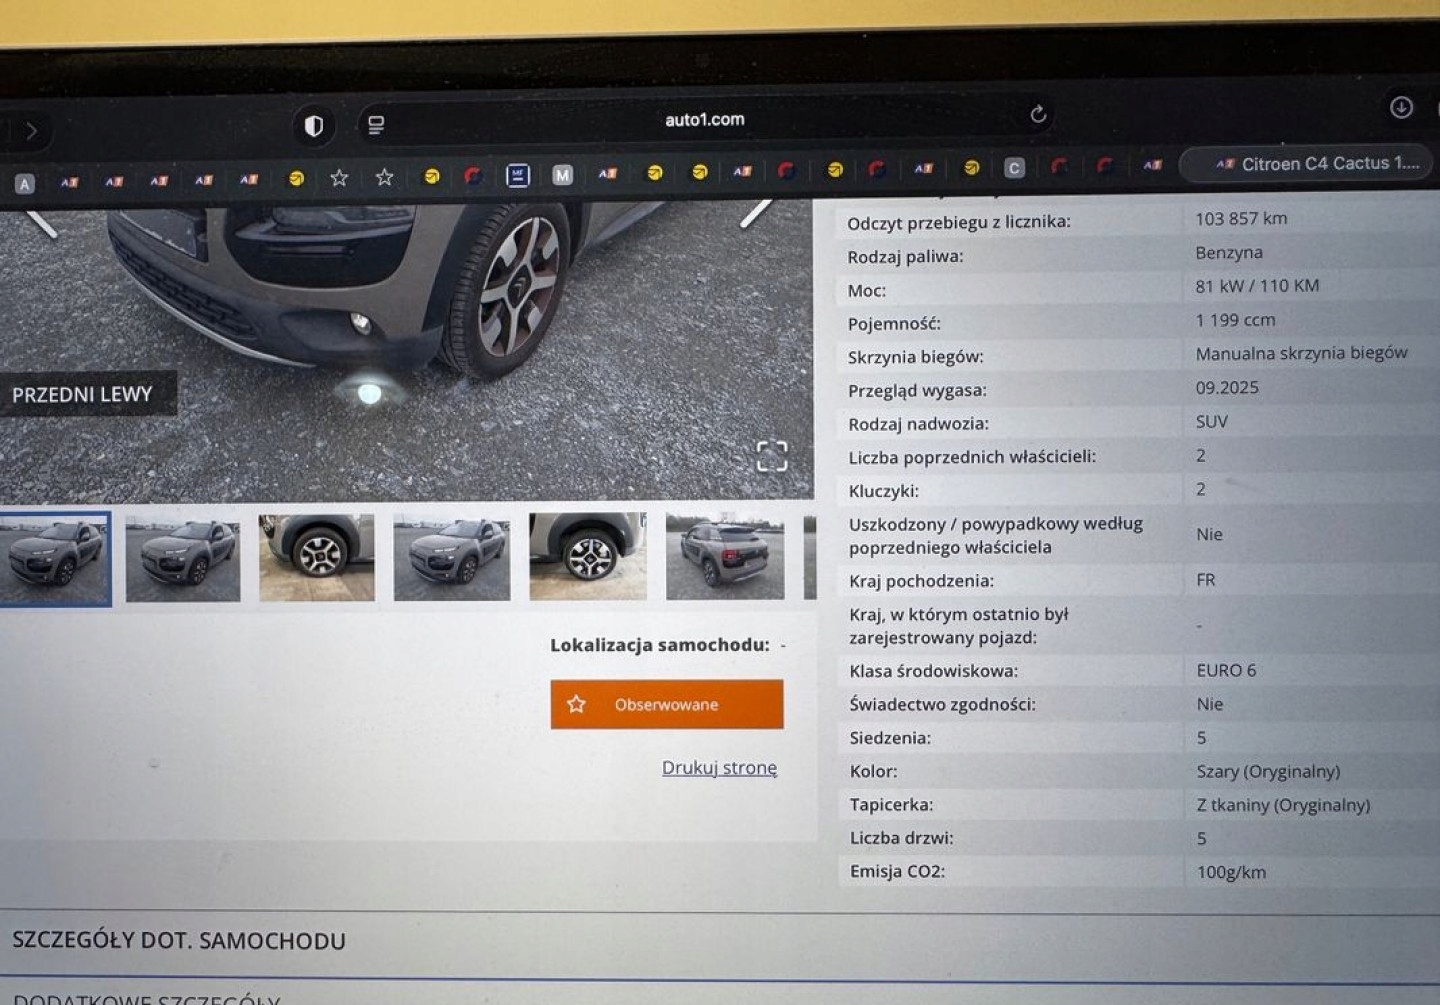This screenshot has width=1440, height=1005.
Task: Click the 'Kraj pochodzenia:' label
Action: [921, 581]
